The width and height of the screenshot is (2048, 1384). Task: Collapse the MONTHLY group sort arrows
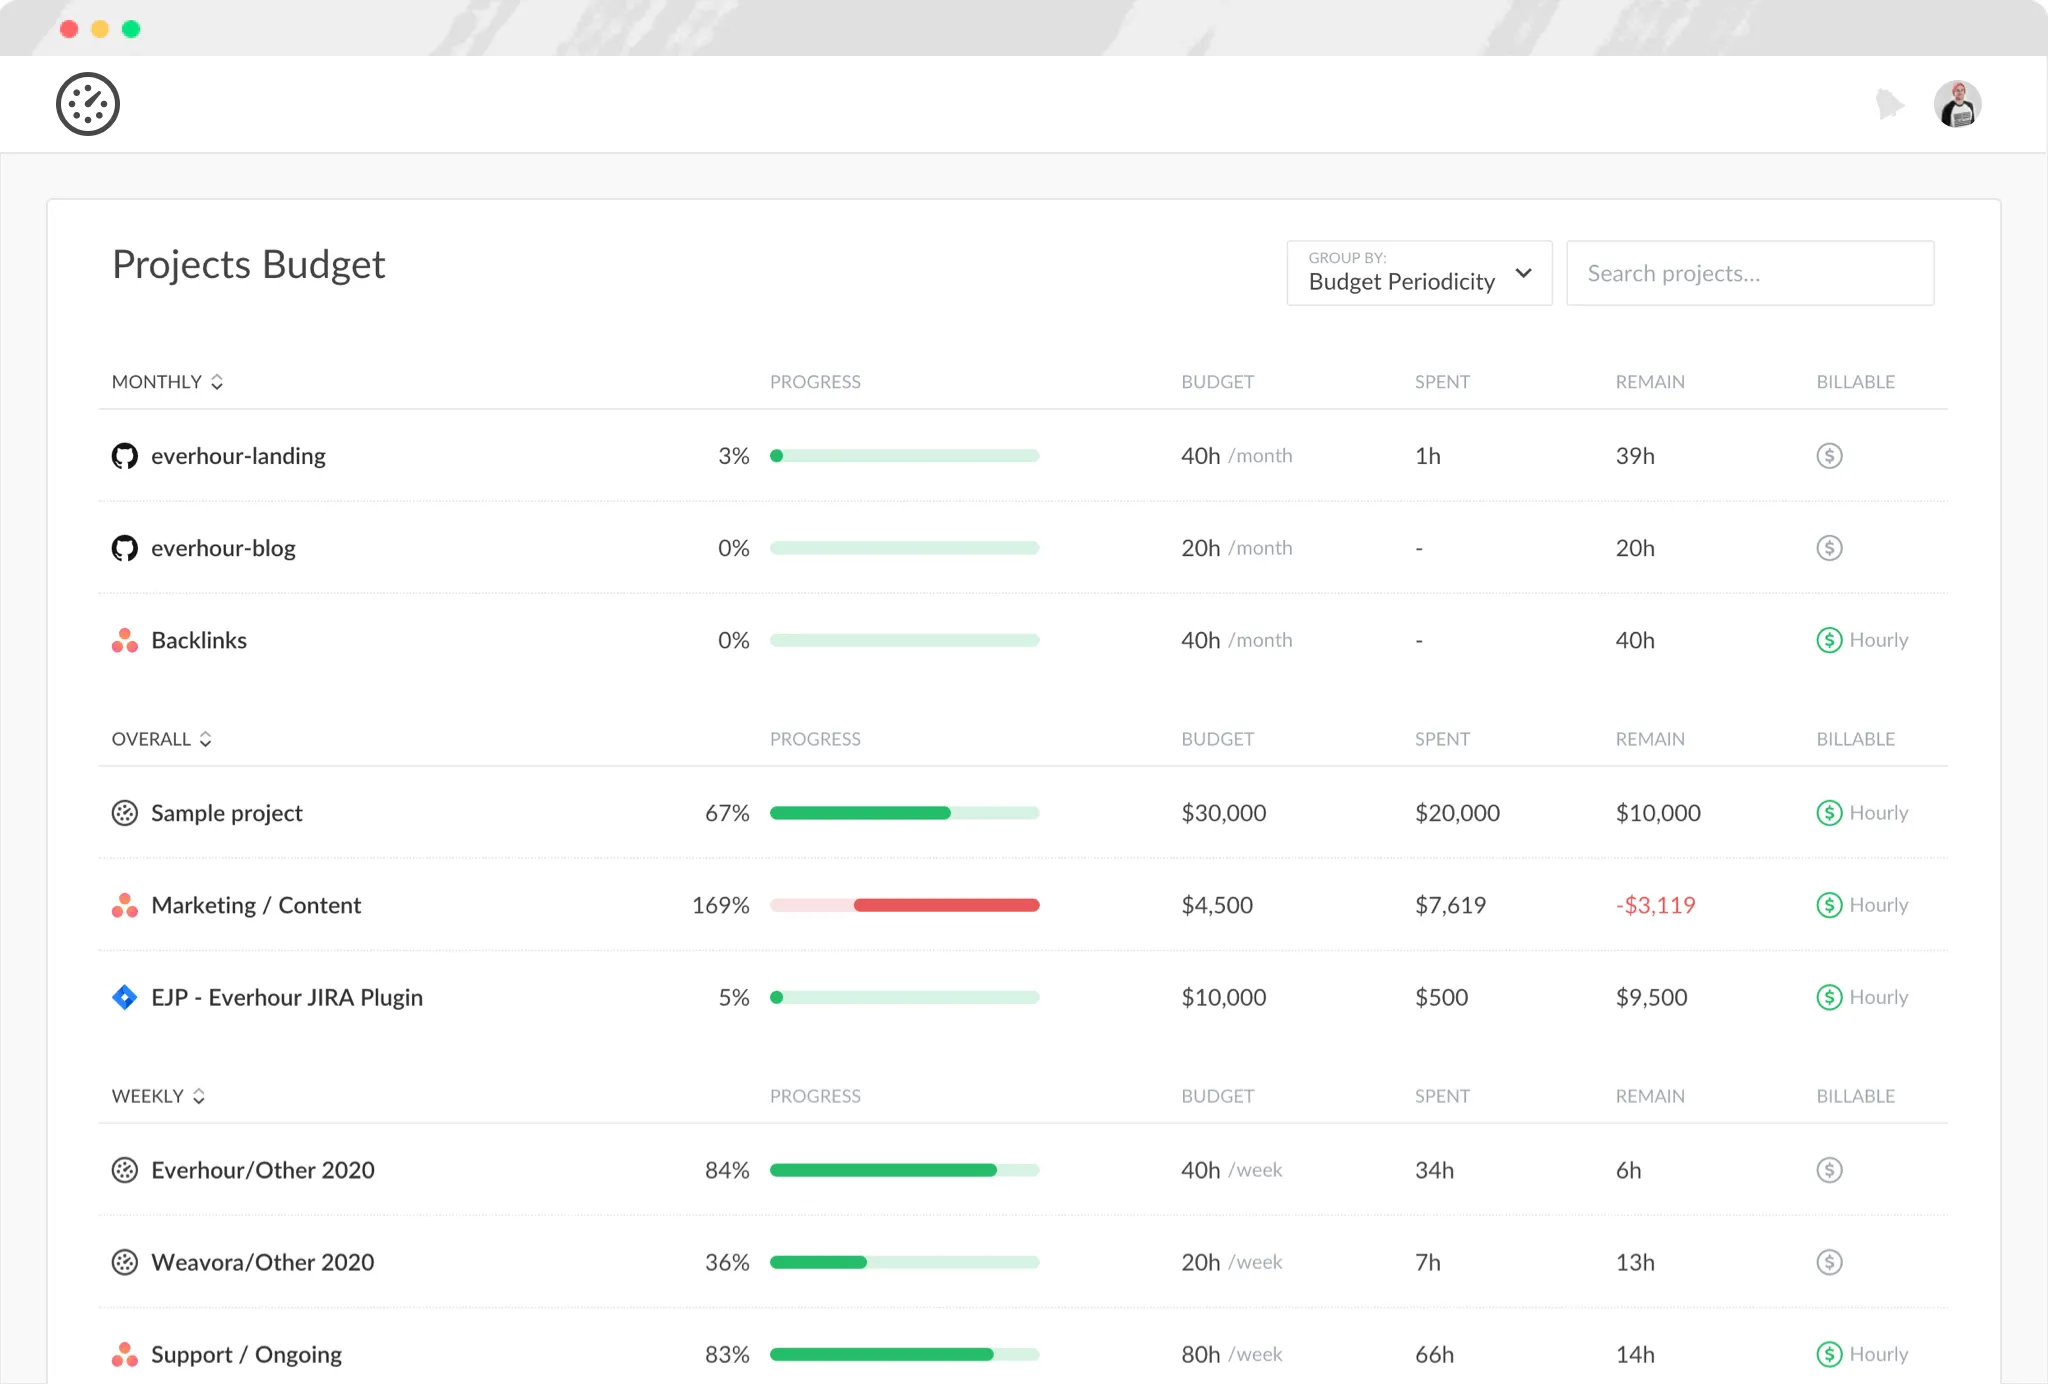pyautogui.click(x=217, y=382)
